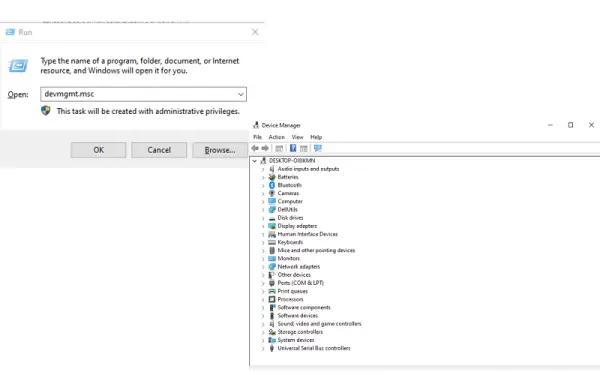This screenshot has height=375, width=600.
Task: Collapse the DESKTOP root computer node
Action: click(254, 161)
